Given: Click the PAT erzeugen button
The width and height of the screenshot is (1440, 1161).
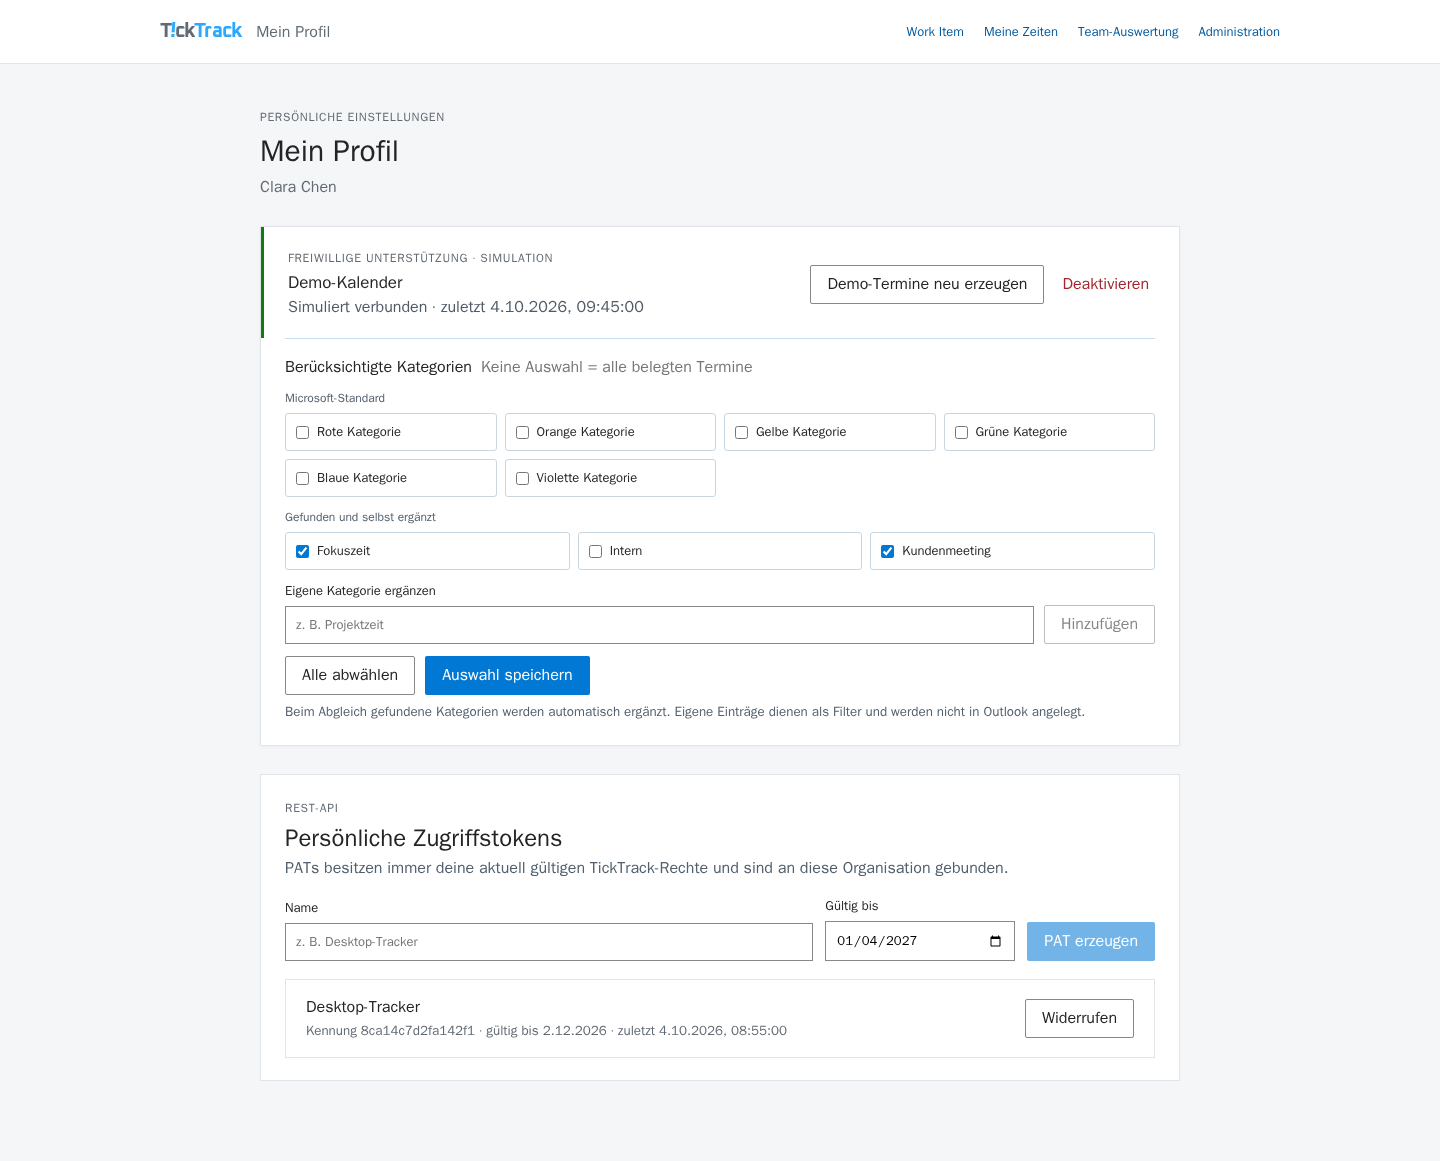Looking at the screenshot, I should click(1091, 941).
